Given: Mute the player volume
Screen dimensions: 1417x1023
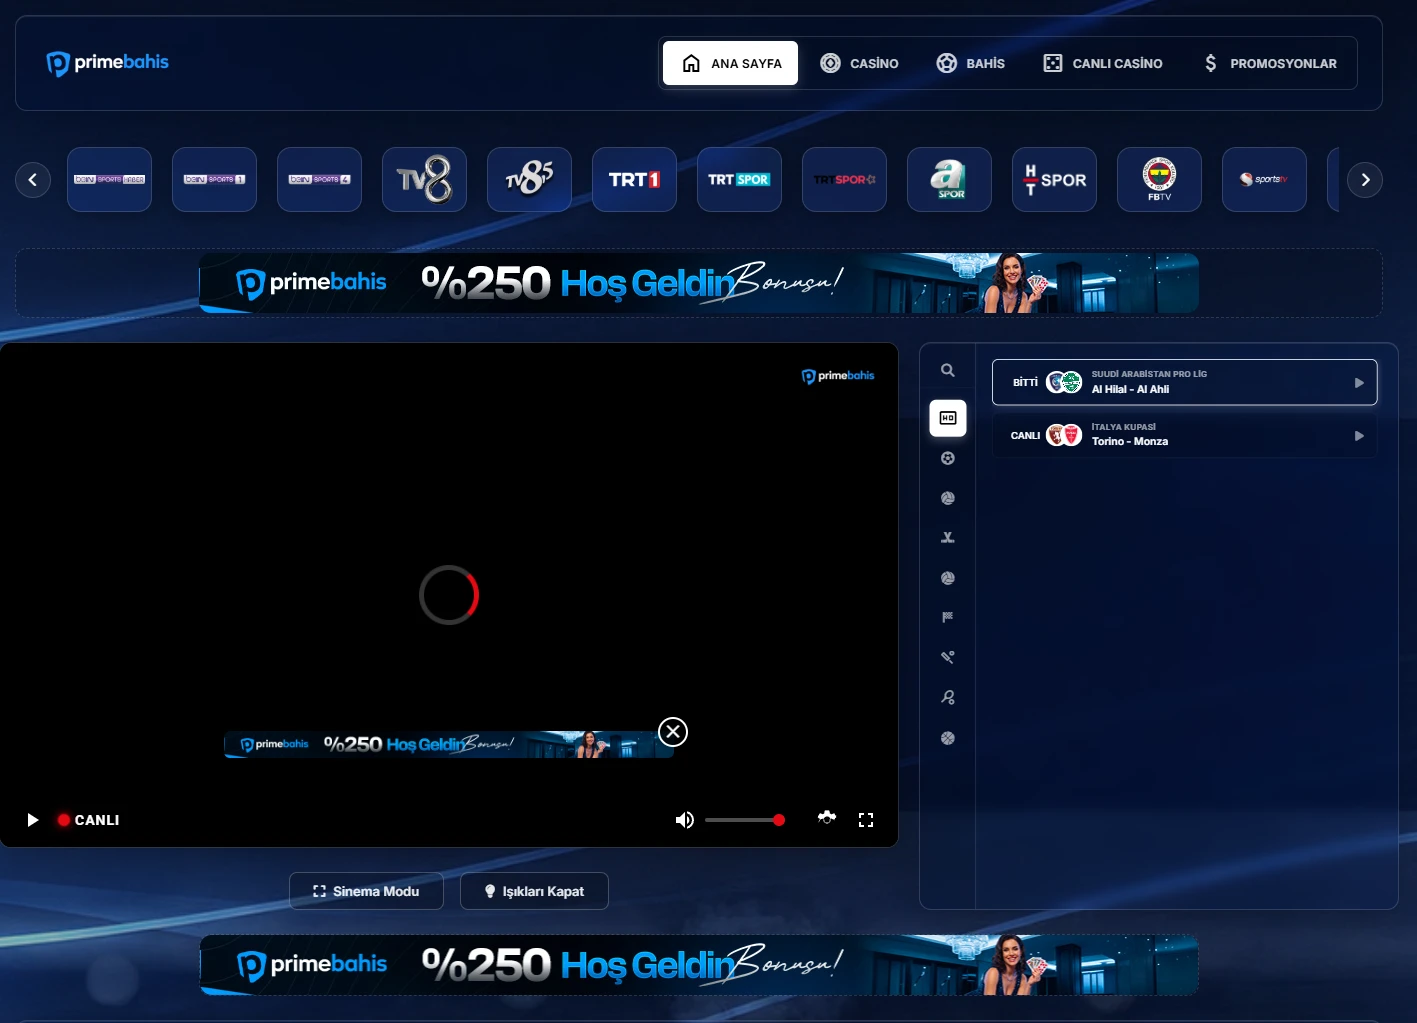Looking at the screenshot, I should [x=684, y=820].
